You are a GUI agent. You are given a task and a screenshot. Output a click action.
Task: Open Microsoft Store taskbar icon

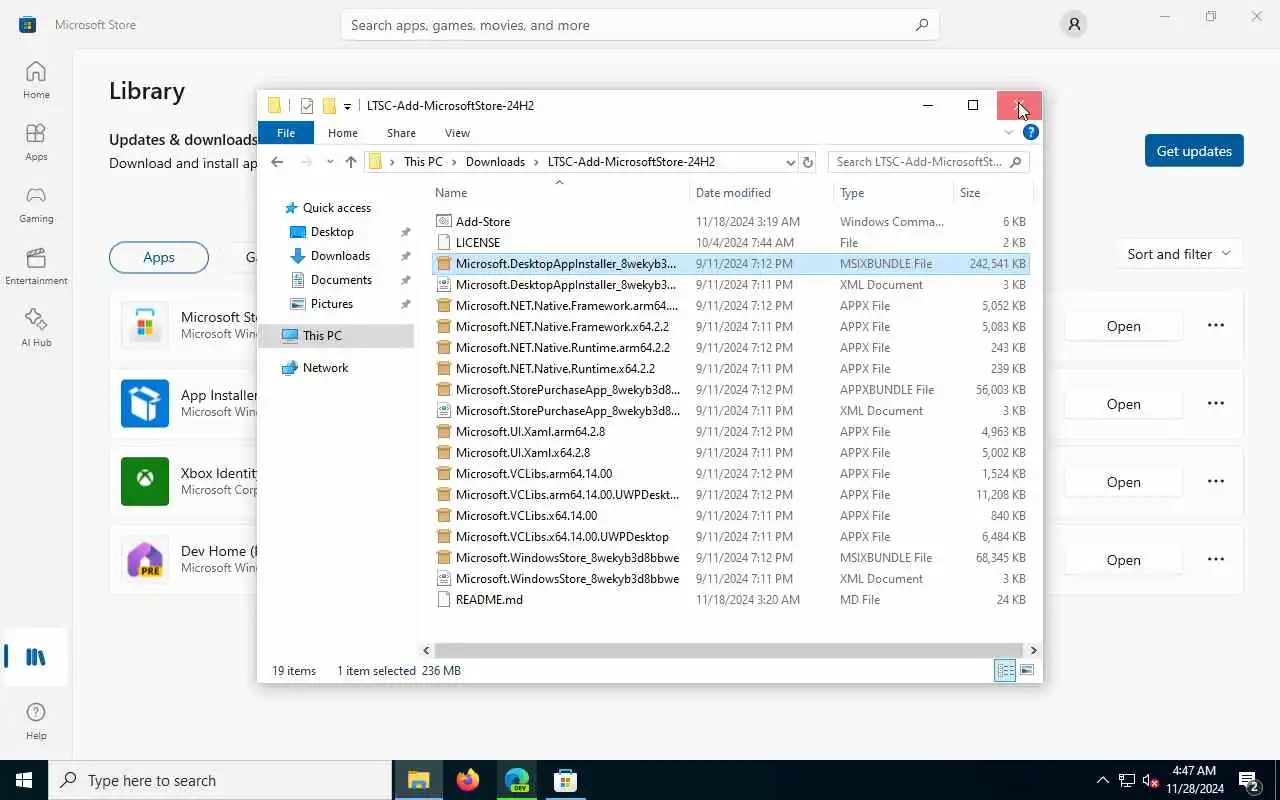(x=565, y=780)
